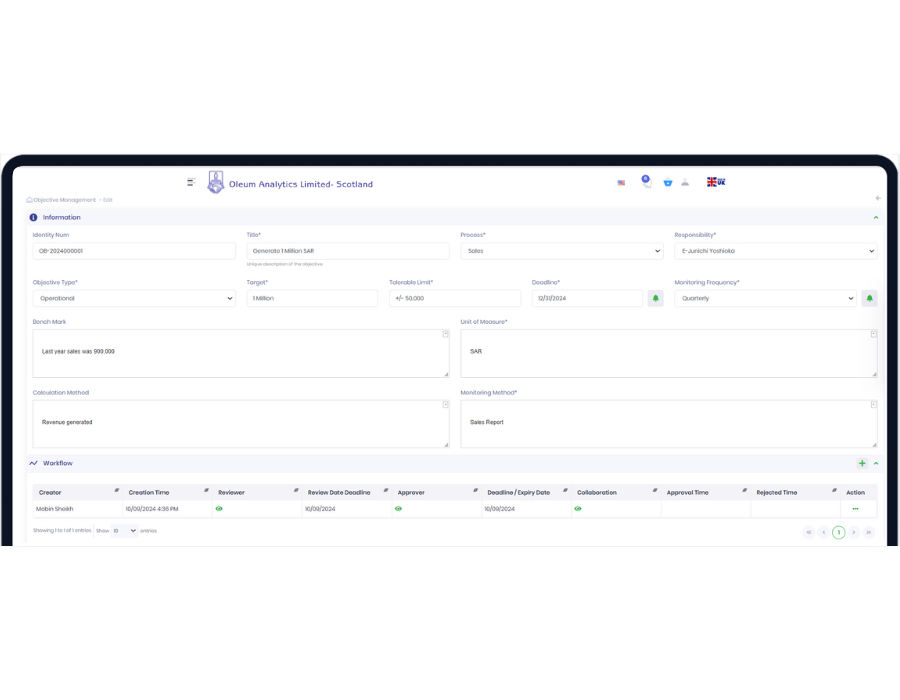Click the Title input field
Image resolution: width=900 pixels, height=700 pixels.
coord(347,251)
